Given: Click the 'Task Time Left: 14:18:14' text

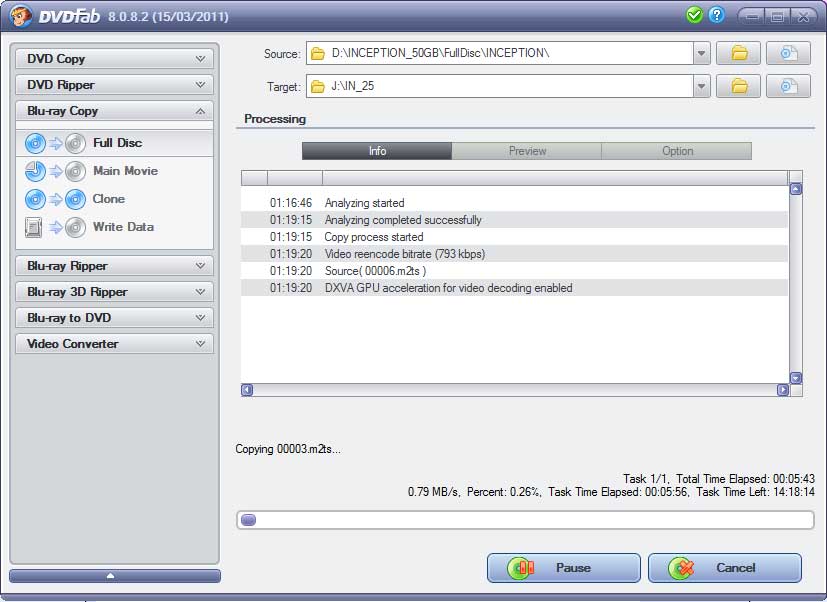Looking at the screenshot, I should [x=755, y=492].
